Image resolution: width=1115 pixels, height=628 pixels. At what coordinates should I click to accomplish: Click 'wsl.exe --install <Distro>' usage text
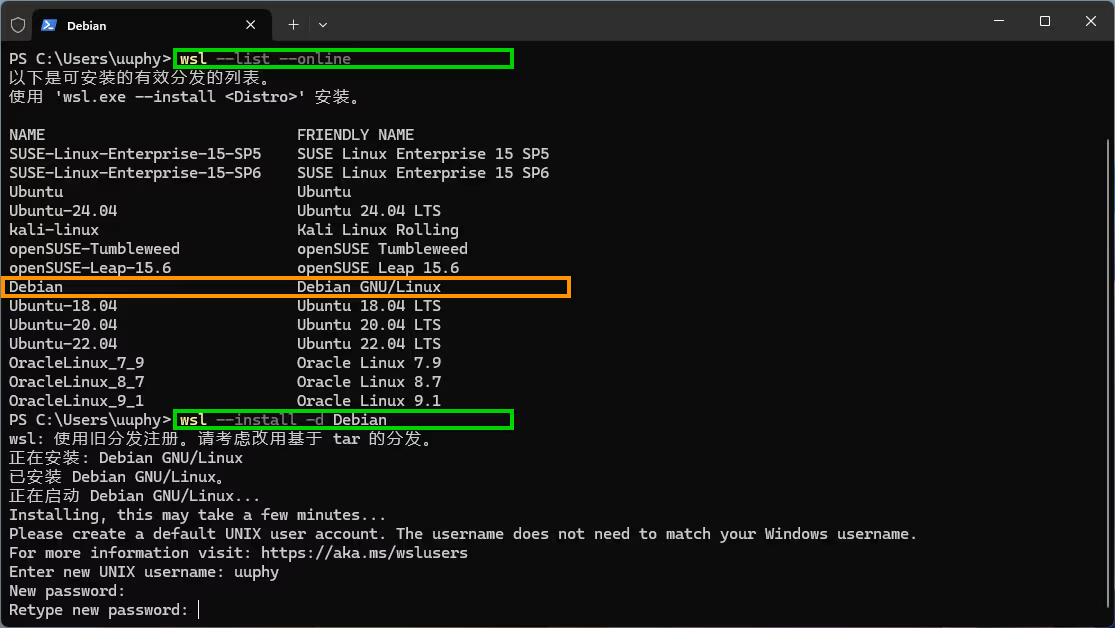pos(180,97)
